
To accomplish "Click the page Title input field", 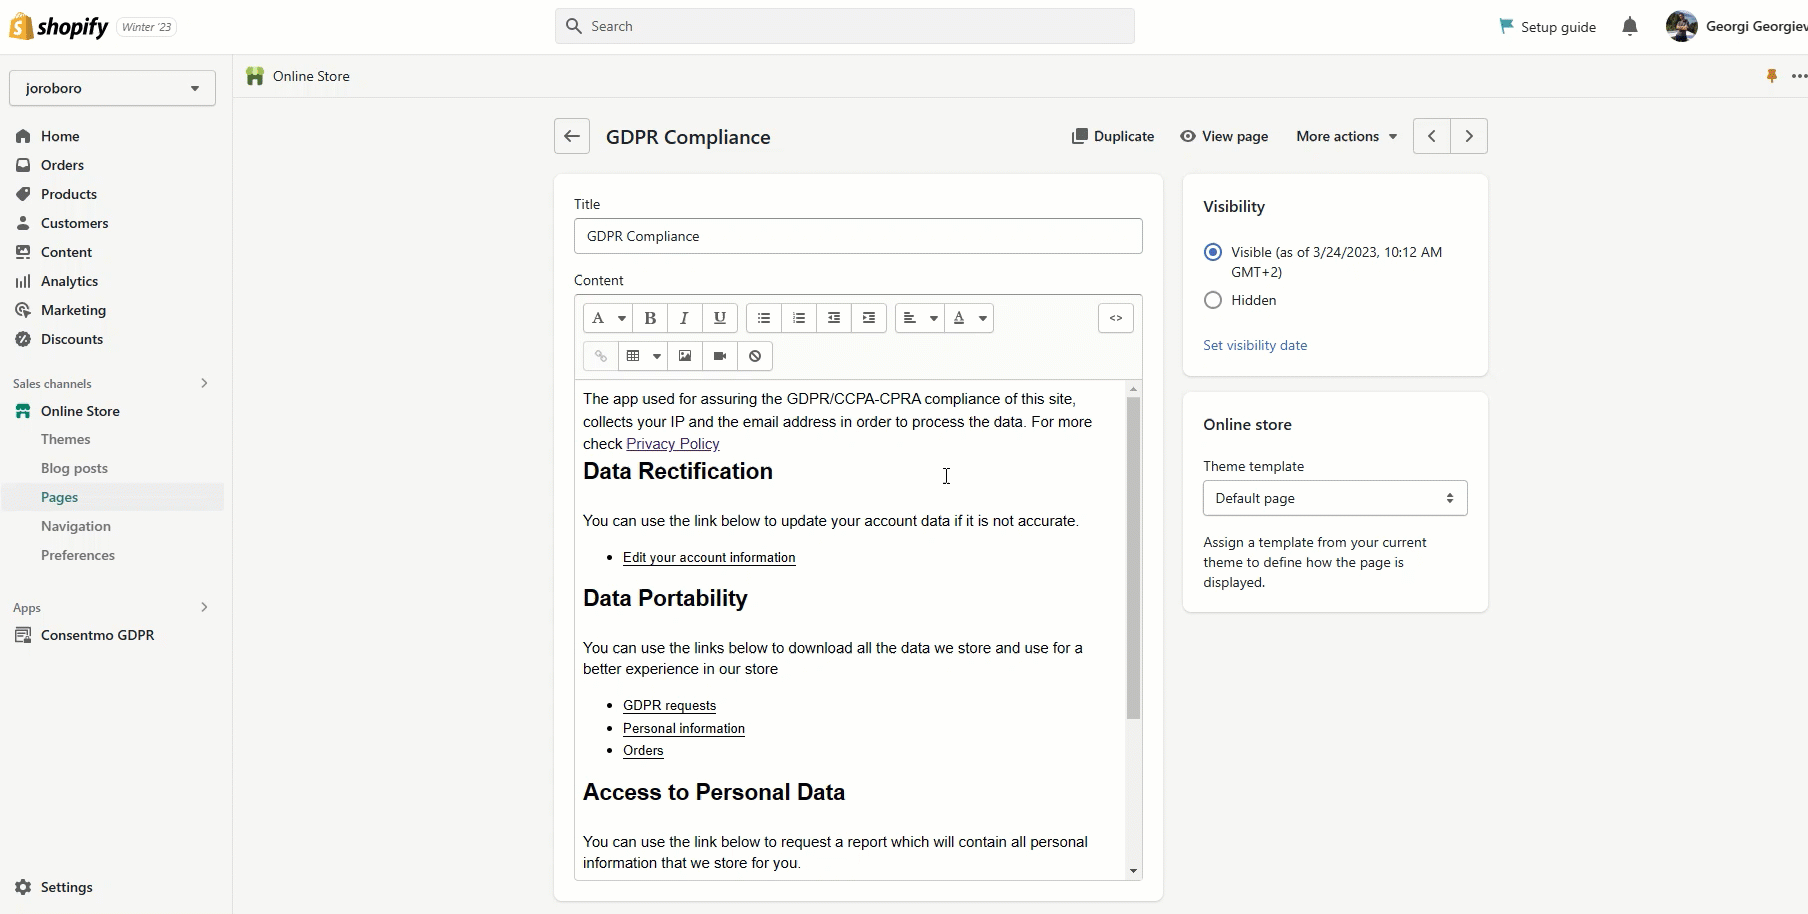I will [858, 236].
